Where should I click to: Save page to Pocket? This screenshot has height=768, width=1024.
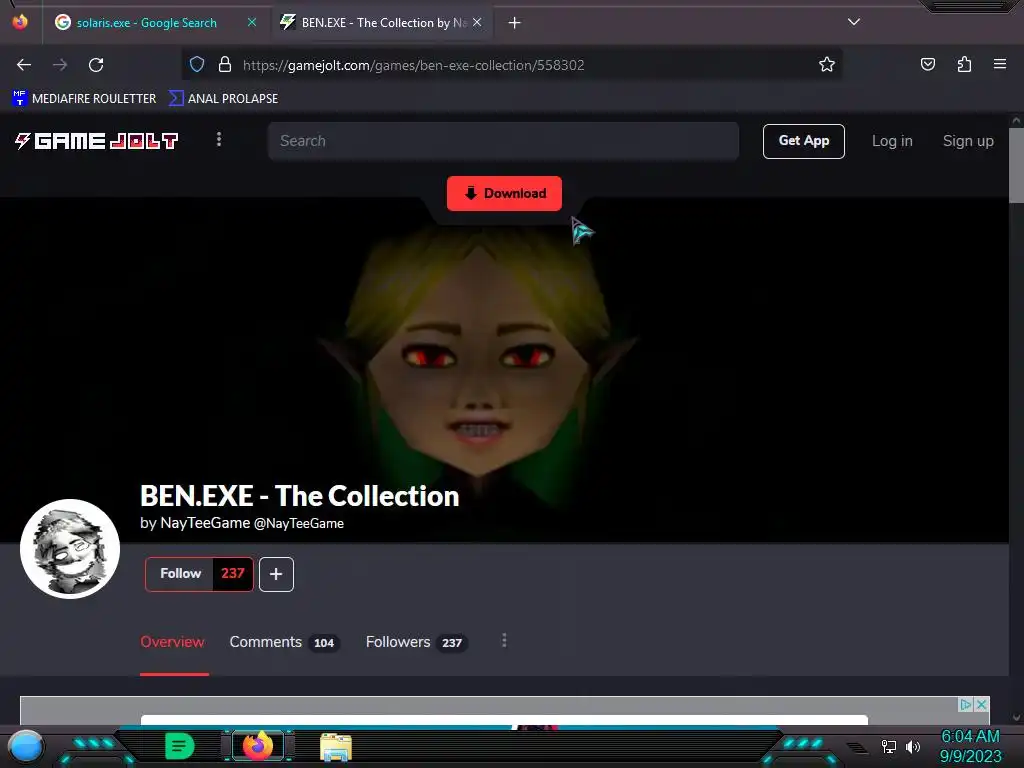[927, 65]
